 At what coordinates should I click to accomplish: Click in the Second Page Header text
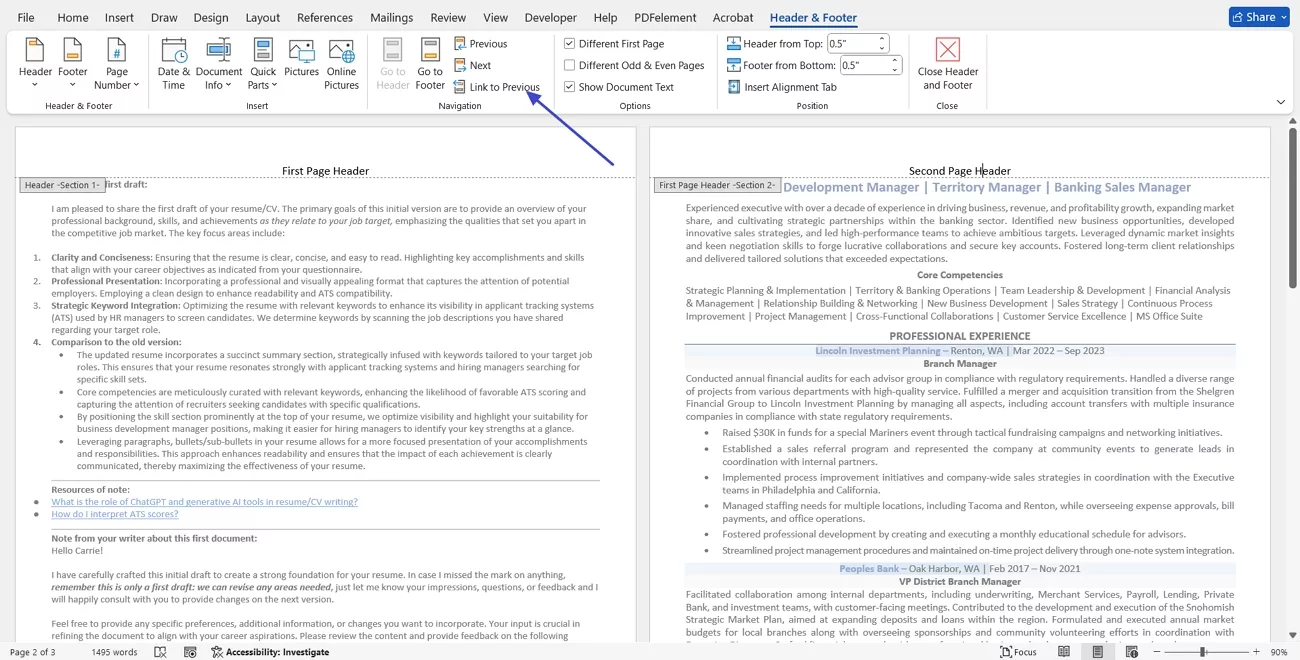[x=959, y=171]
